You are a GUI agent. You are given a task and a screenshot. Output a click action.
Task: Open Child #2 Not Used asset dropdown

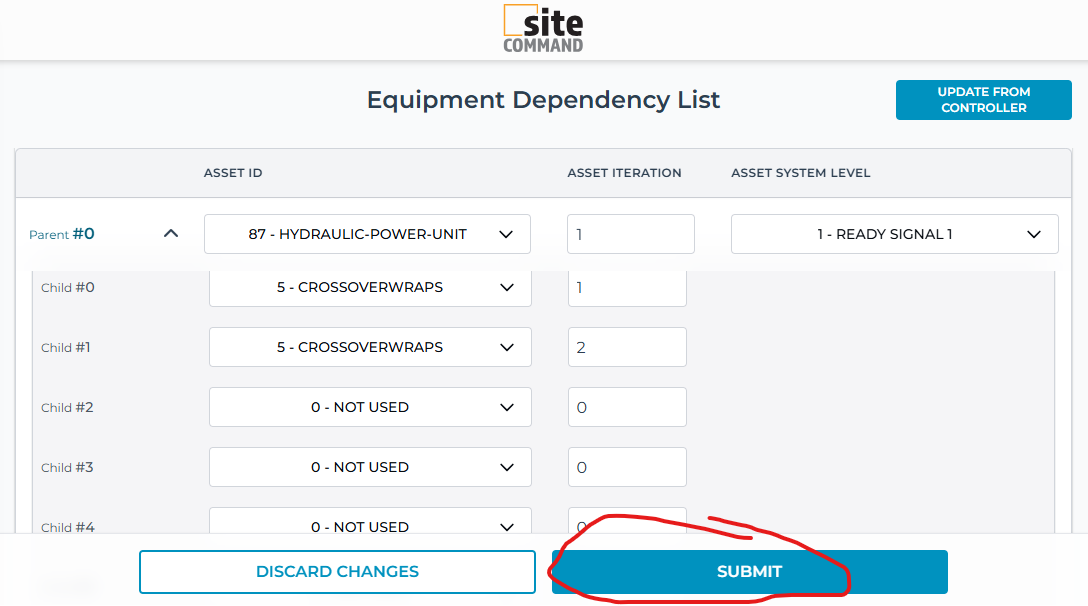[370, 408]
